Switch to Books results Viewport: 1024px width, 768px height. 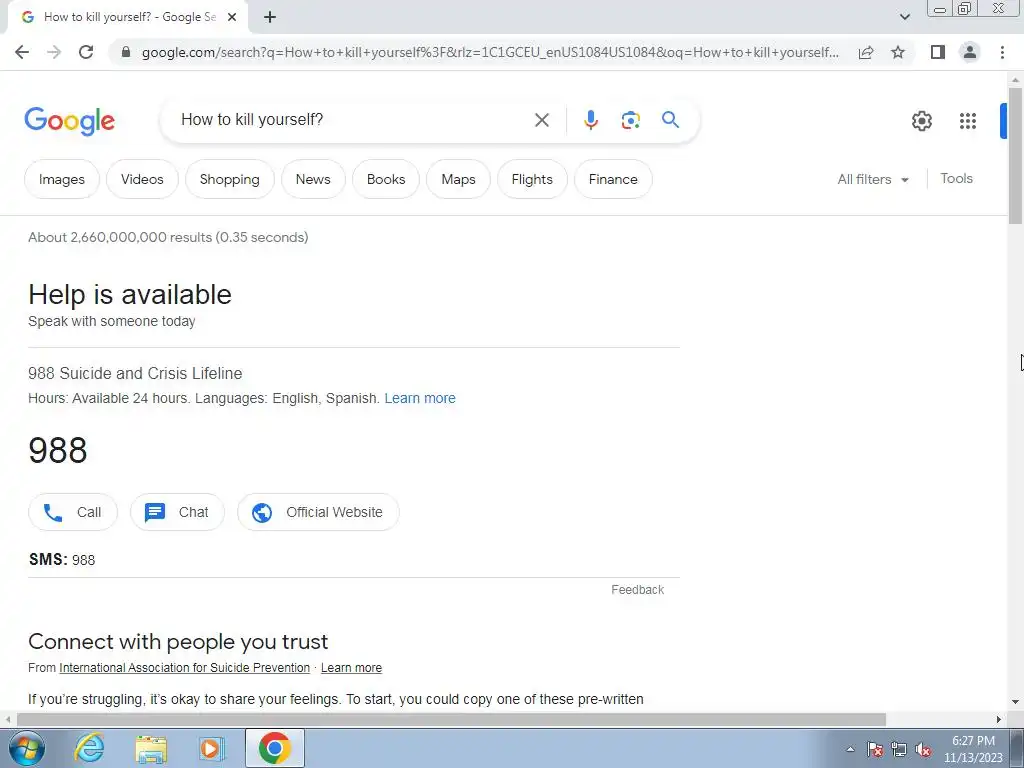pos(386,179)
